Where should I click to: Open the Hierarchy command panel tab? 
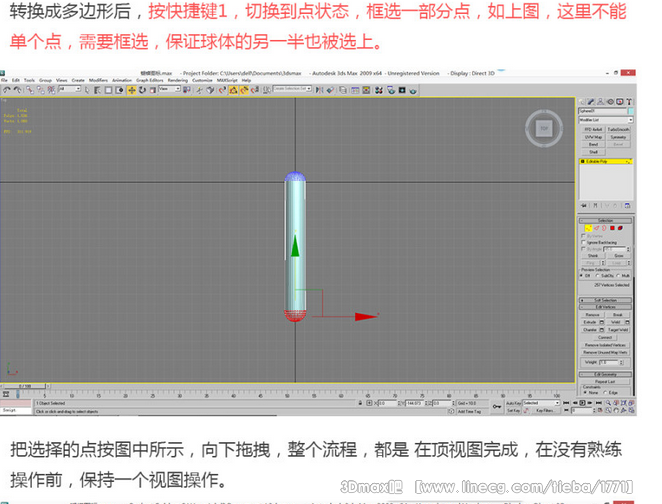pyautogui.click(x=601, y=102)
